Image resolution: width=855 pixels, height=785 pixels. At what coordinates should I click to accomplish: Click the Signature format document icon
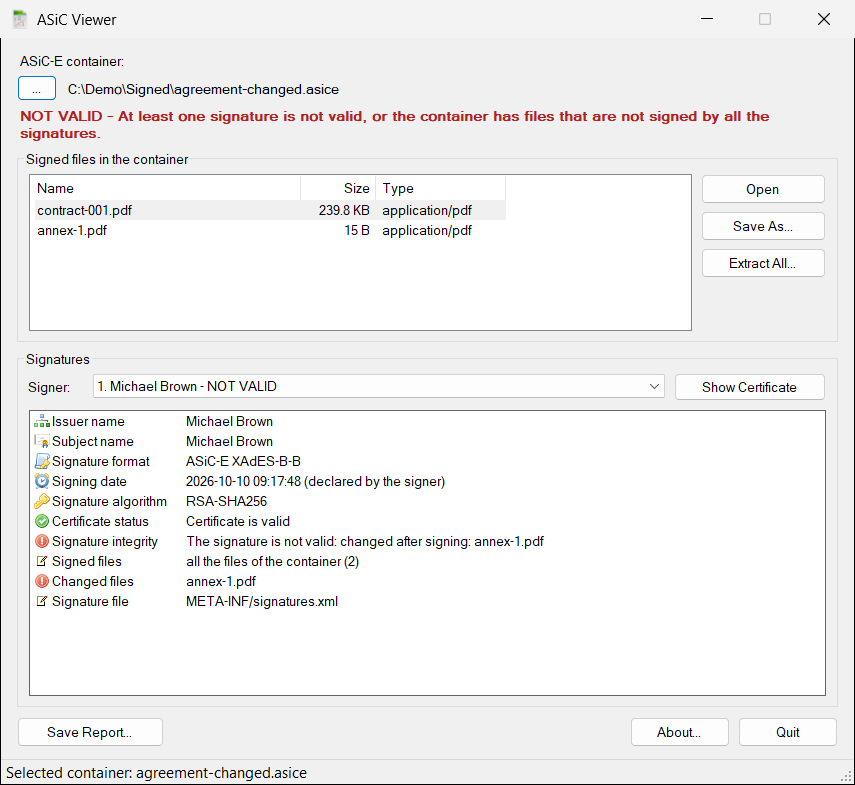(x=42, y=461)
